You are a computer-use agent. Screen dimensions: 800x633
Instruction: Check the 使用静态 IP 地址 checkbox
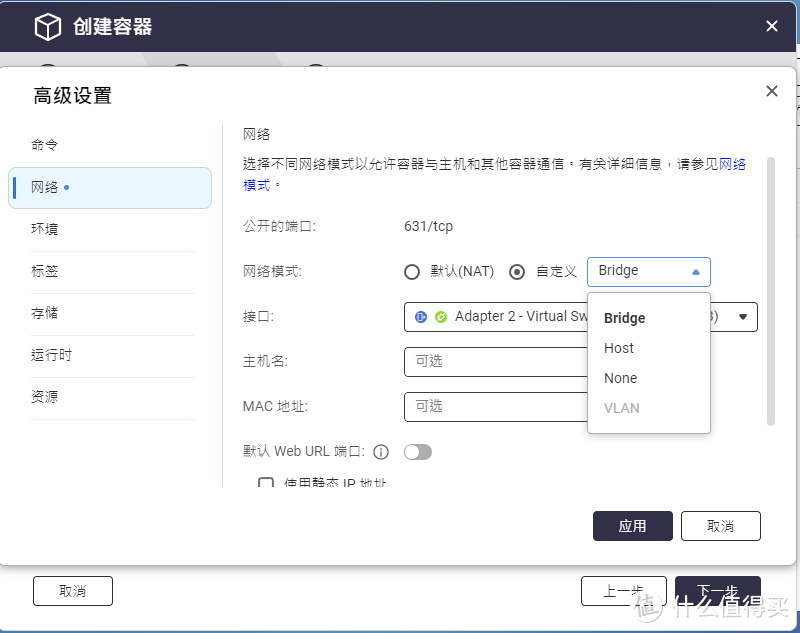(265, 484)
